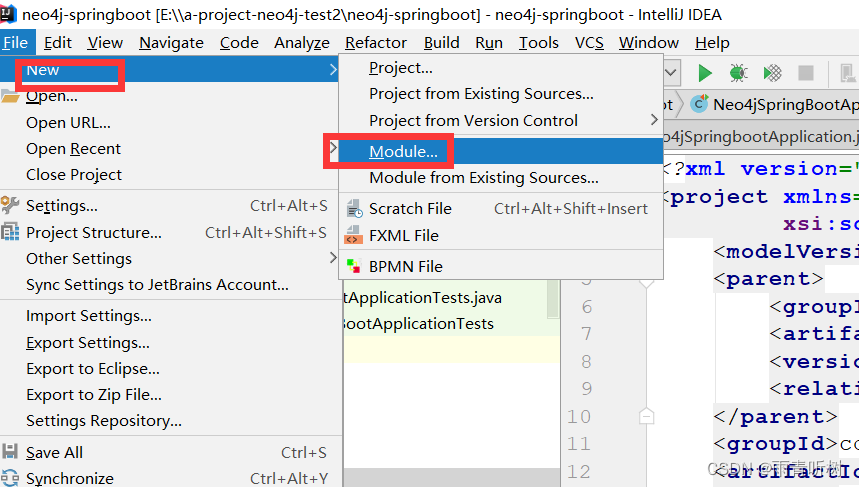Expand the run configuration dropdown arrow

(x=671, y=72)
